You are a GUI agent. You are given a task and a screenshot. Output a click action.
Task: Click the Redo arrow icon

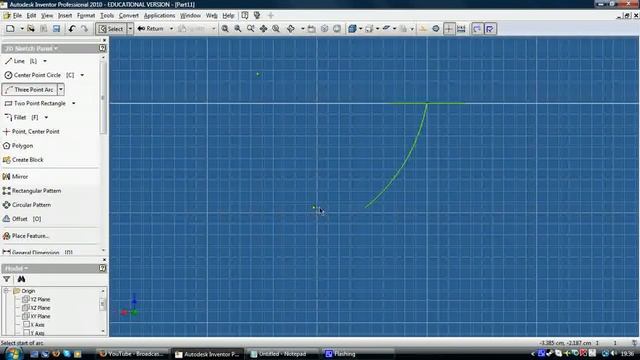pyautogui.click(x=84, y=29)
